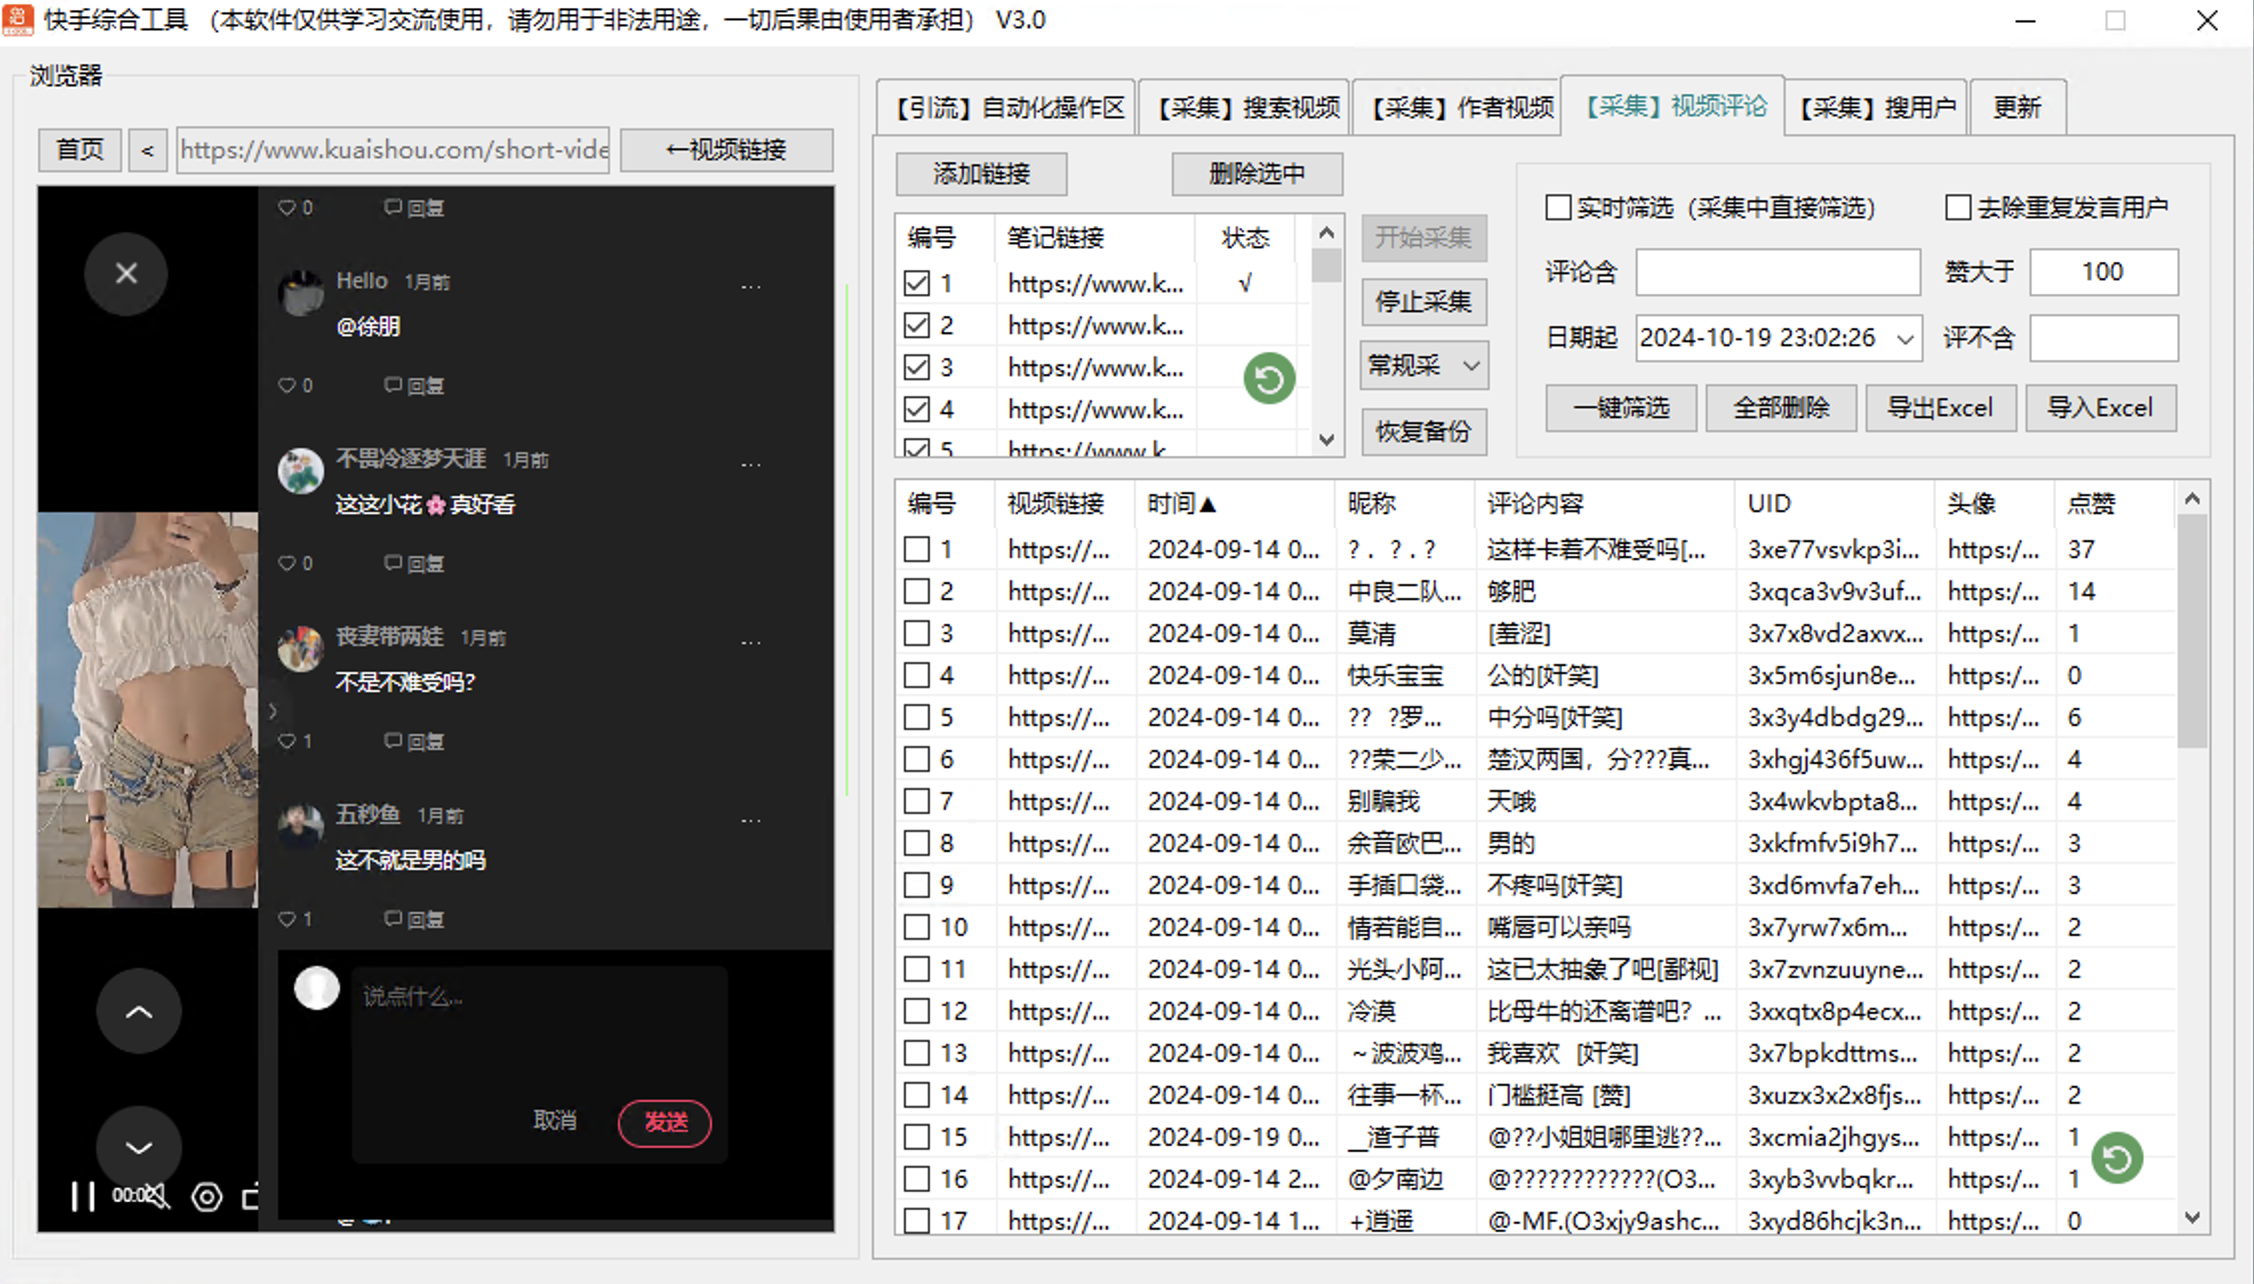2254x1284 pixels.
Task: Click the 一键筛选 button
Action: [1620, 408]
